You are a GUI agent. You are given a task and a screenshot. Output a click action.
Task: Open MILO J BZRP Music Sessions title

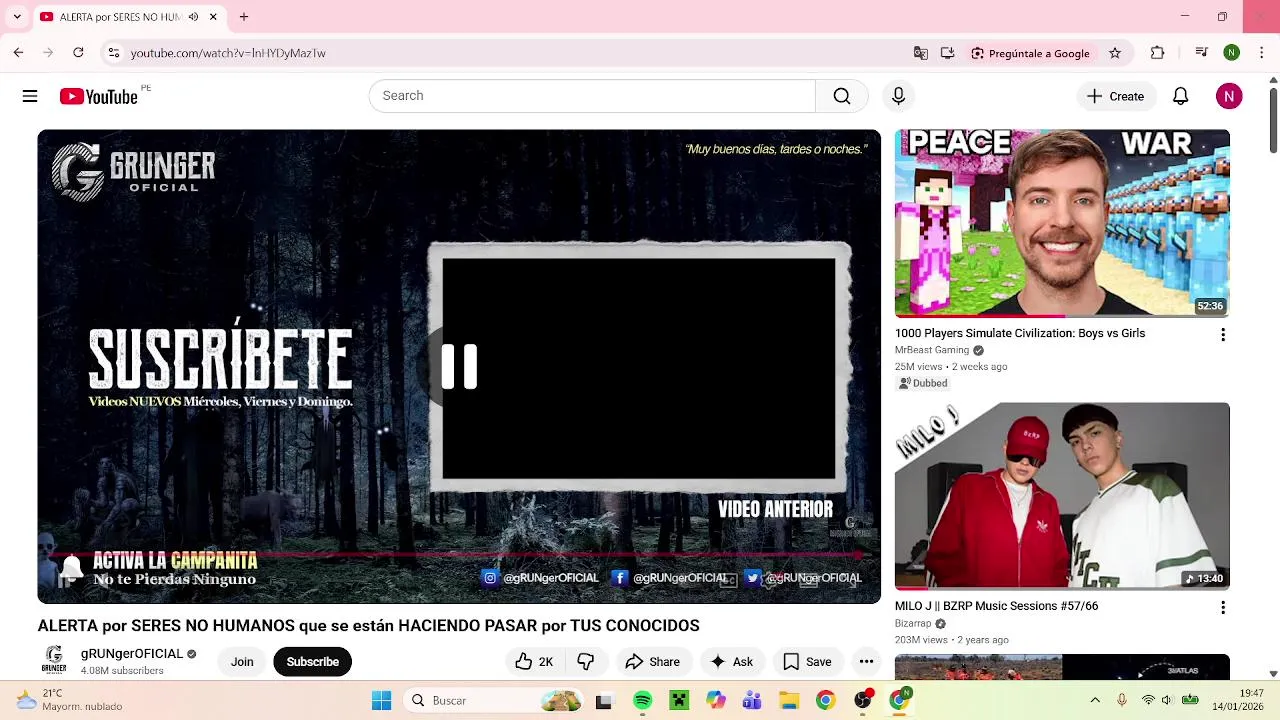996,606
